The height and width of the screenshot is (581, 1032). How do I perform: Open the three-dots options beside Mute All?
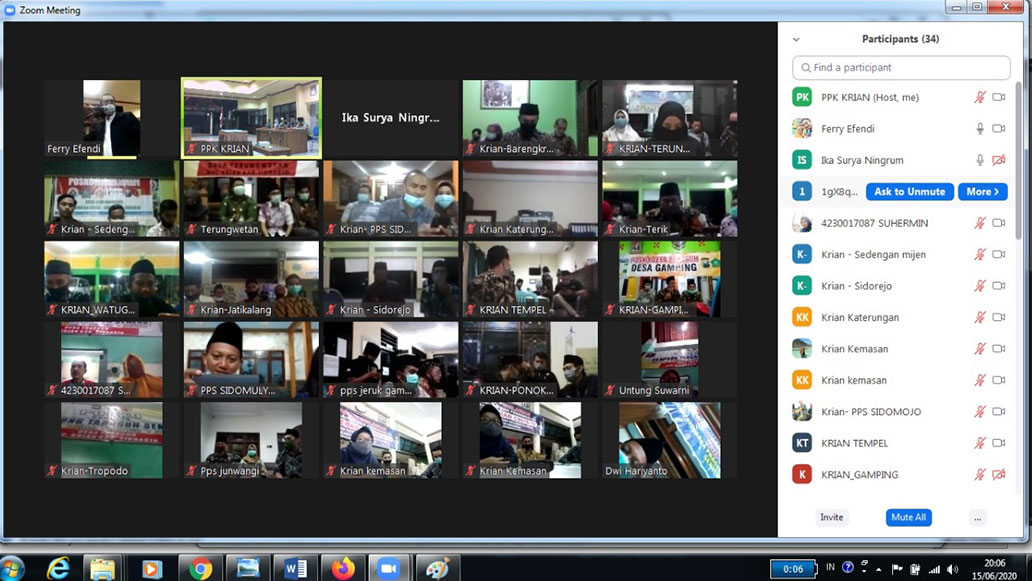point(977,517)
